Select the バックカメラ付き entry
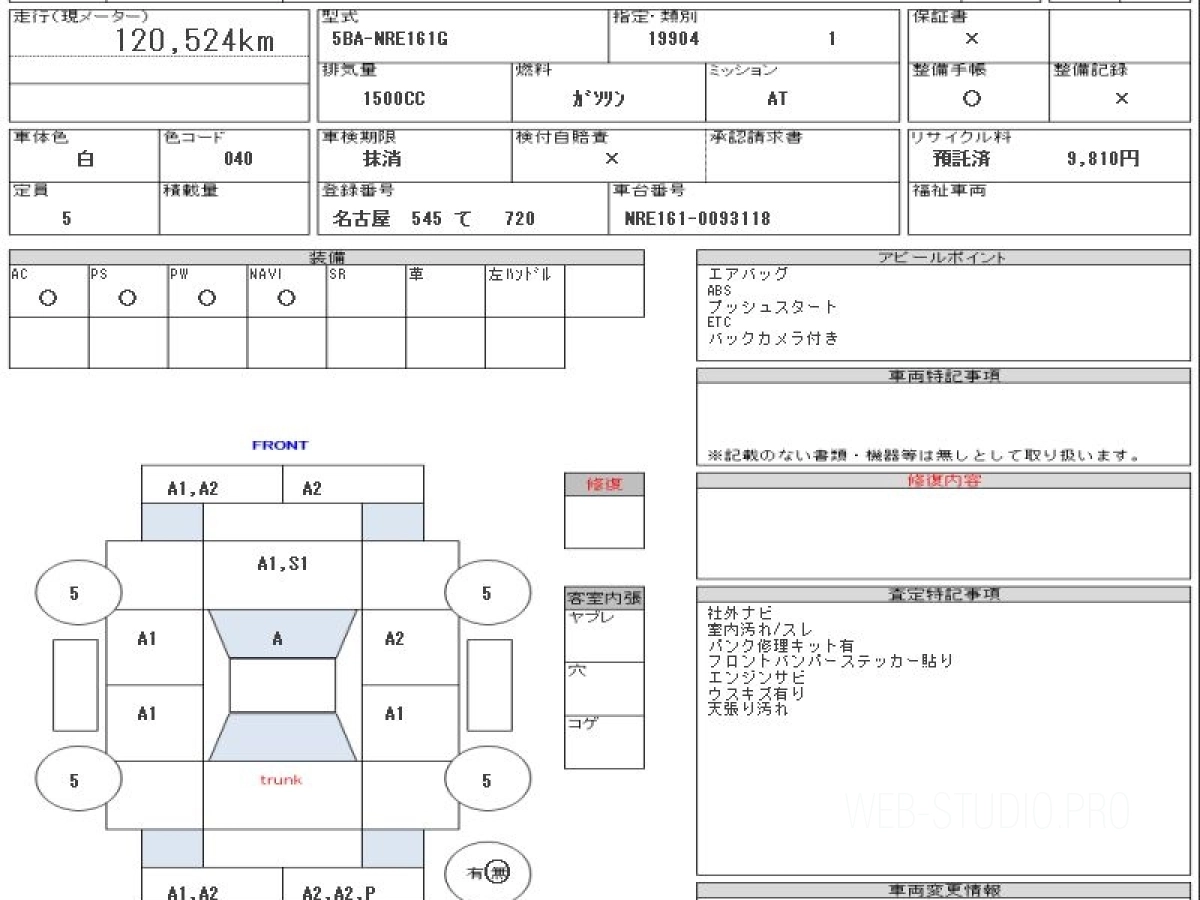The height and width of the screenshot is (900, 1200). [x=773, y=339]
